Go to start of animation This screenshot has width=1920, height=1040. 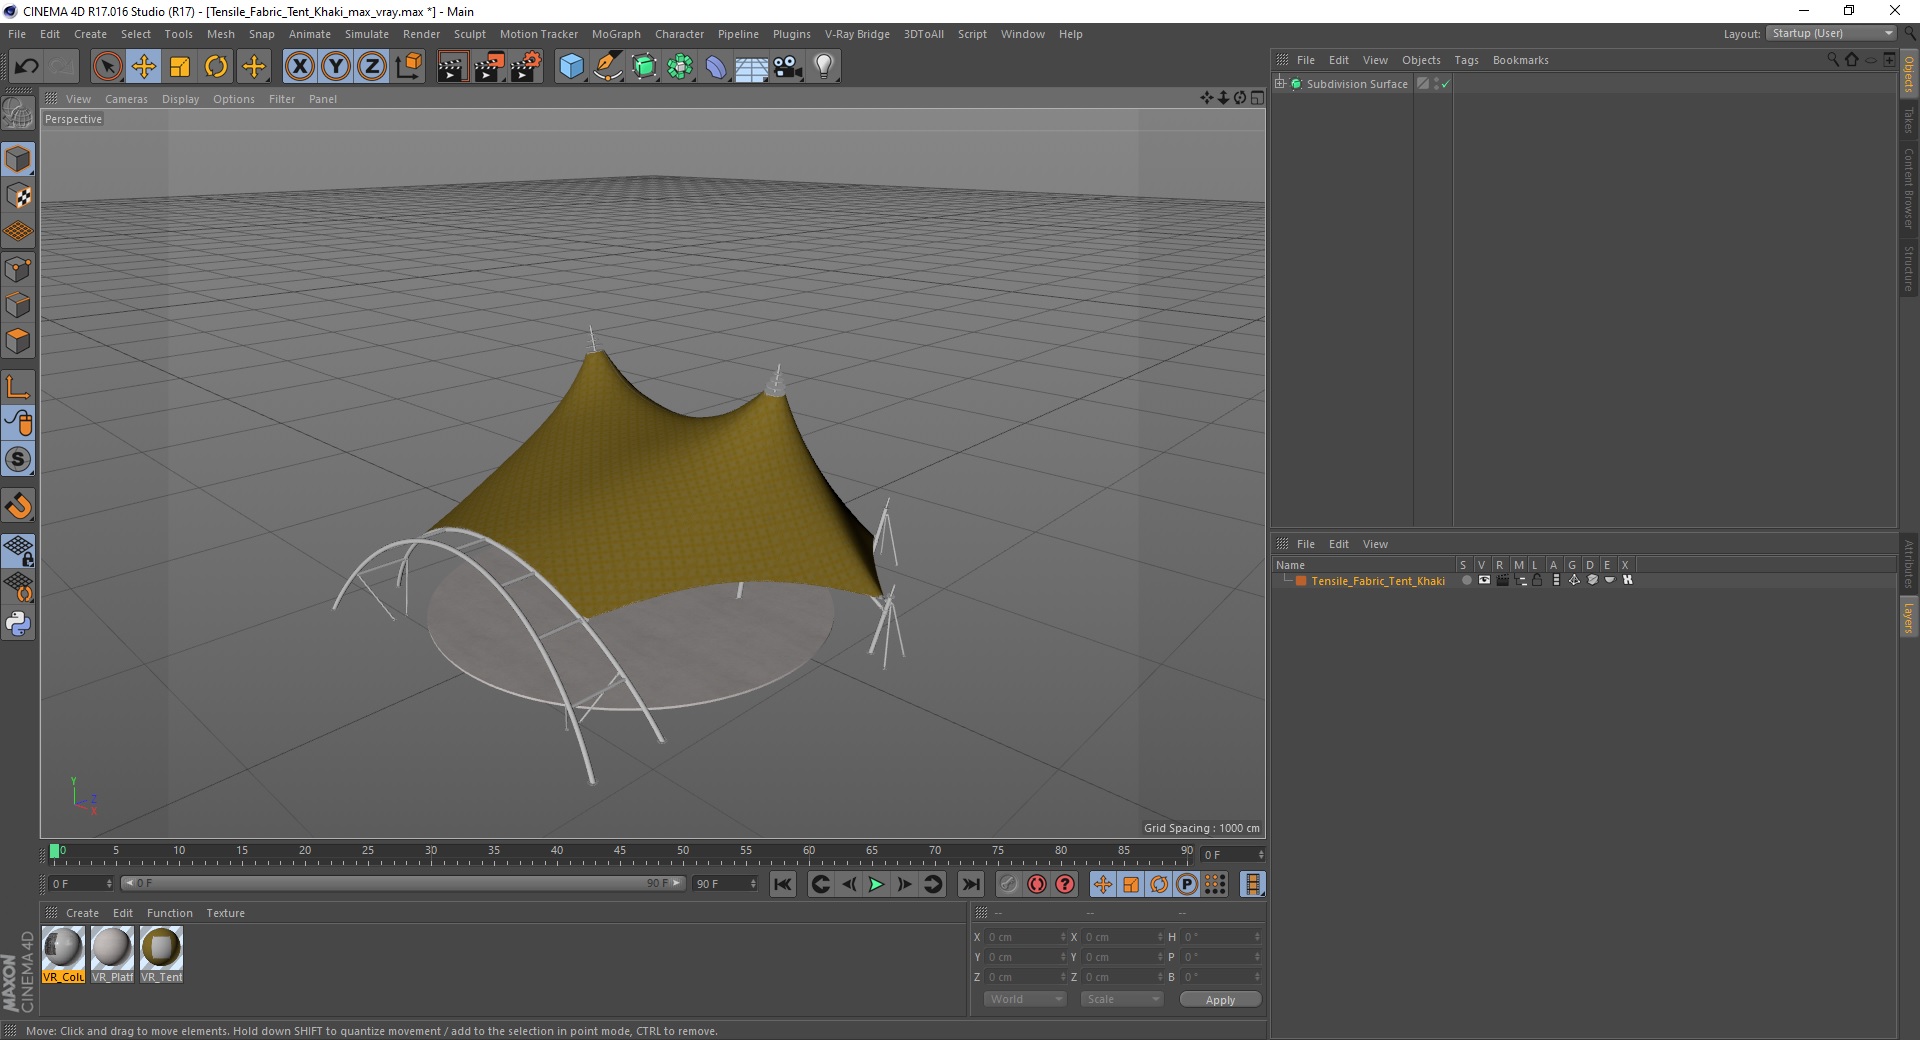pos(783,884)
